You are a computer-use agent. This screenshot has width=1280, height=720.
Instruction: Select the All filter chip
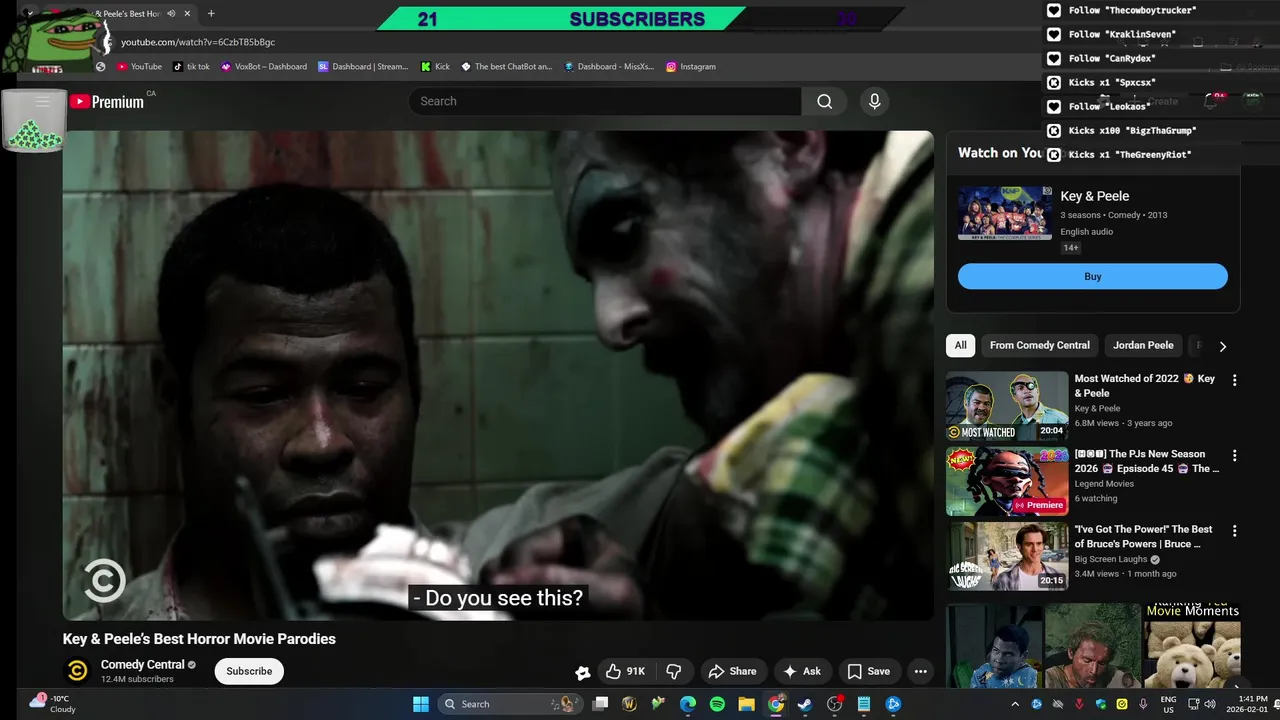960,345
